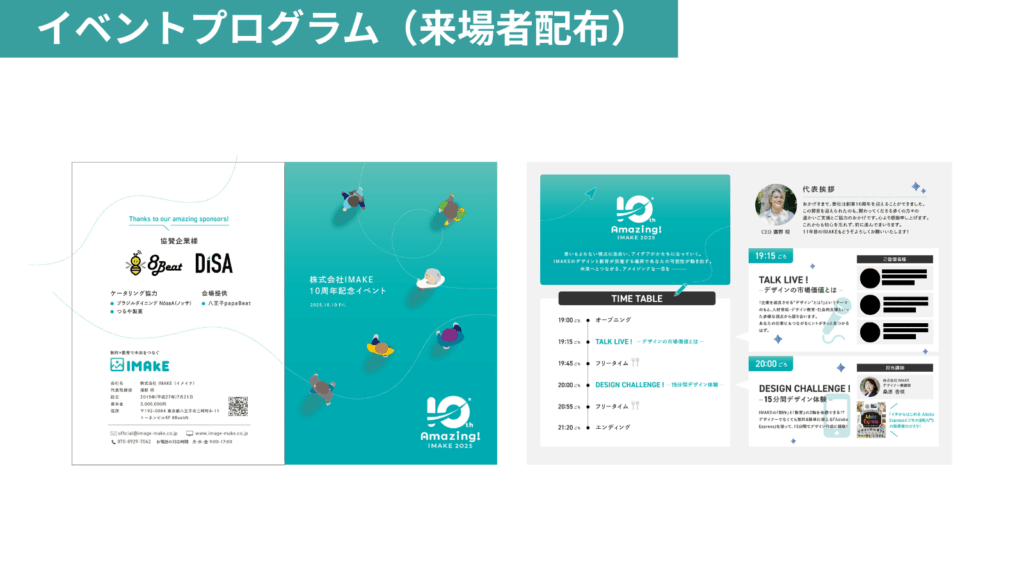Click the CEO portrait photo
Screen dimensions: 1024x576
[775, 204]
